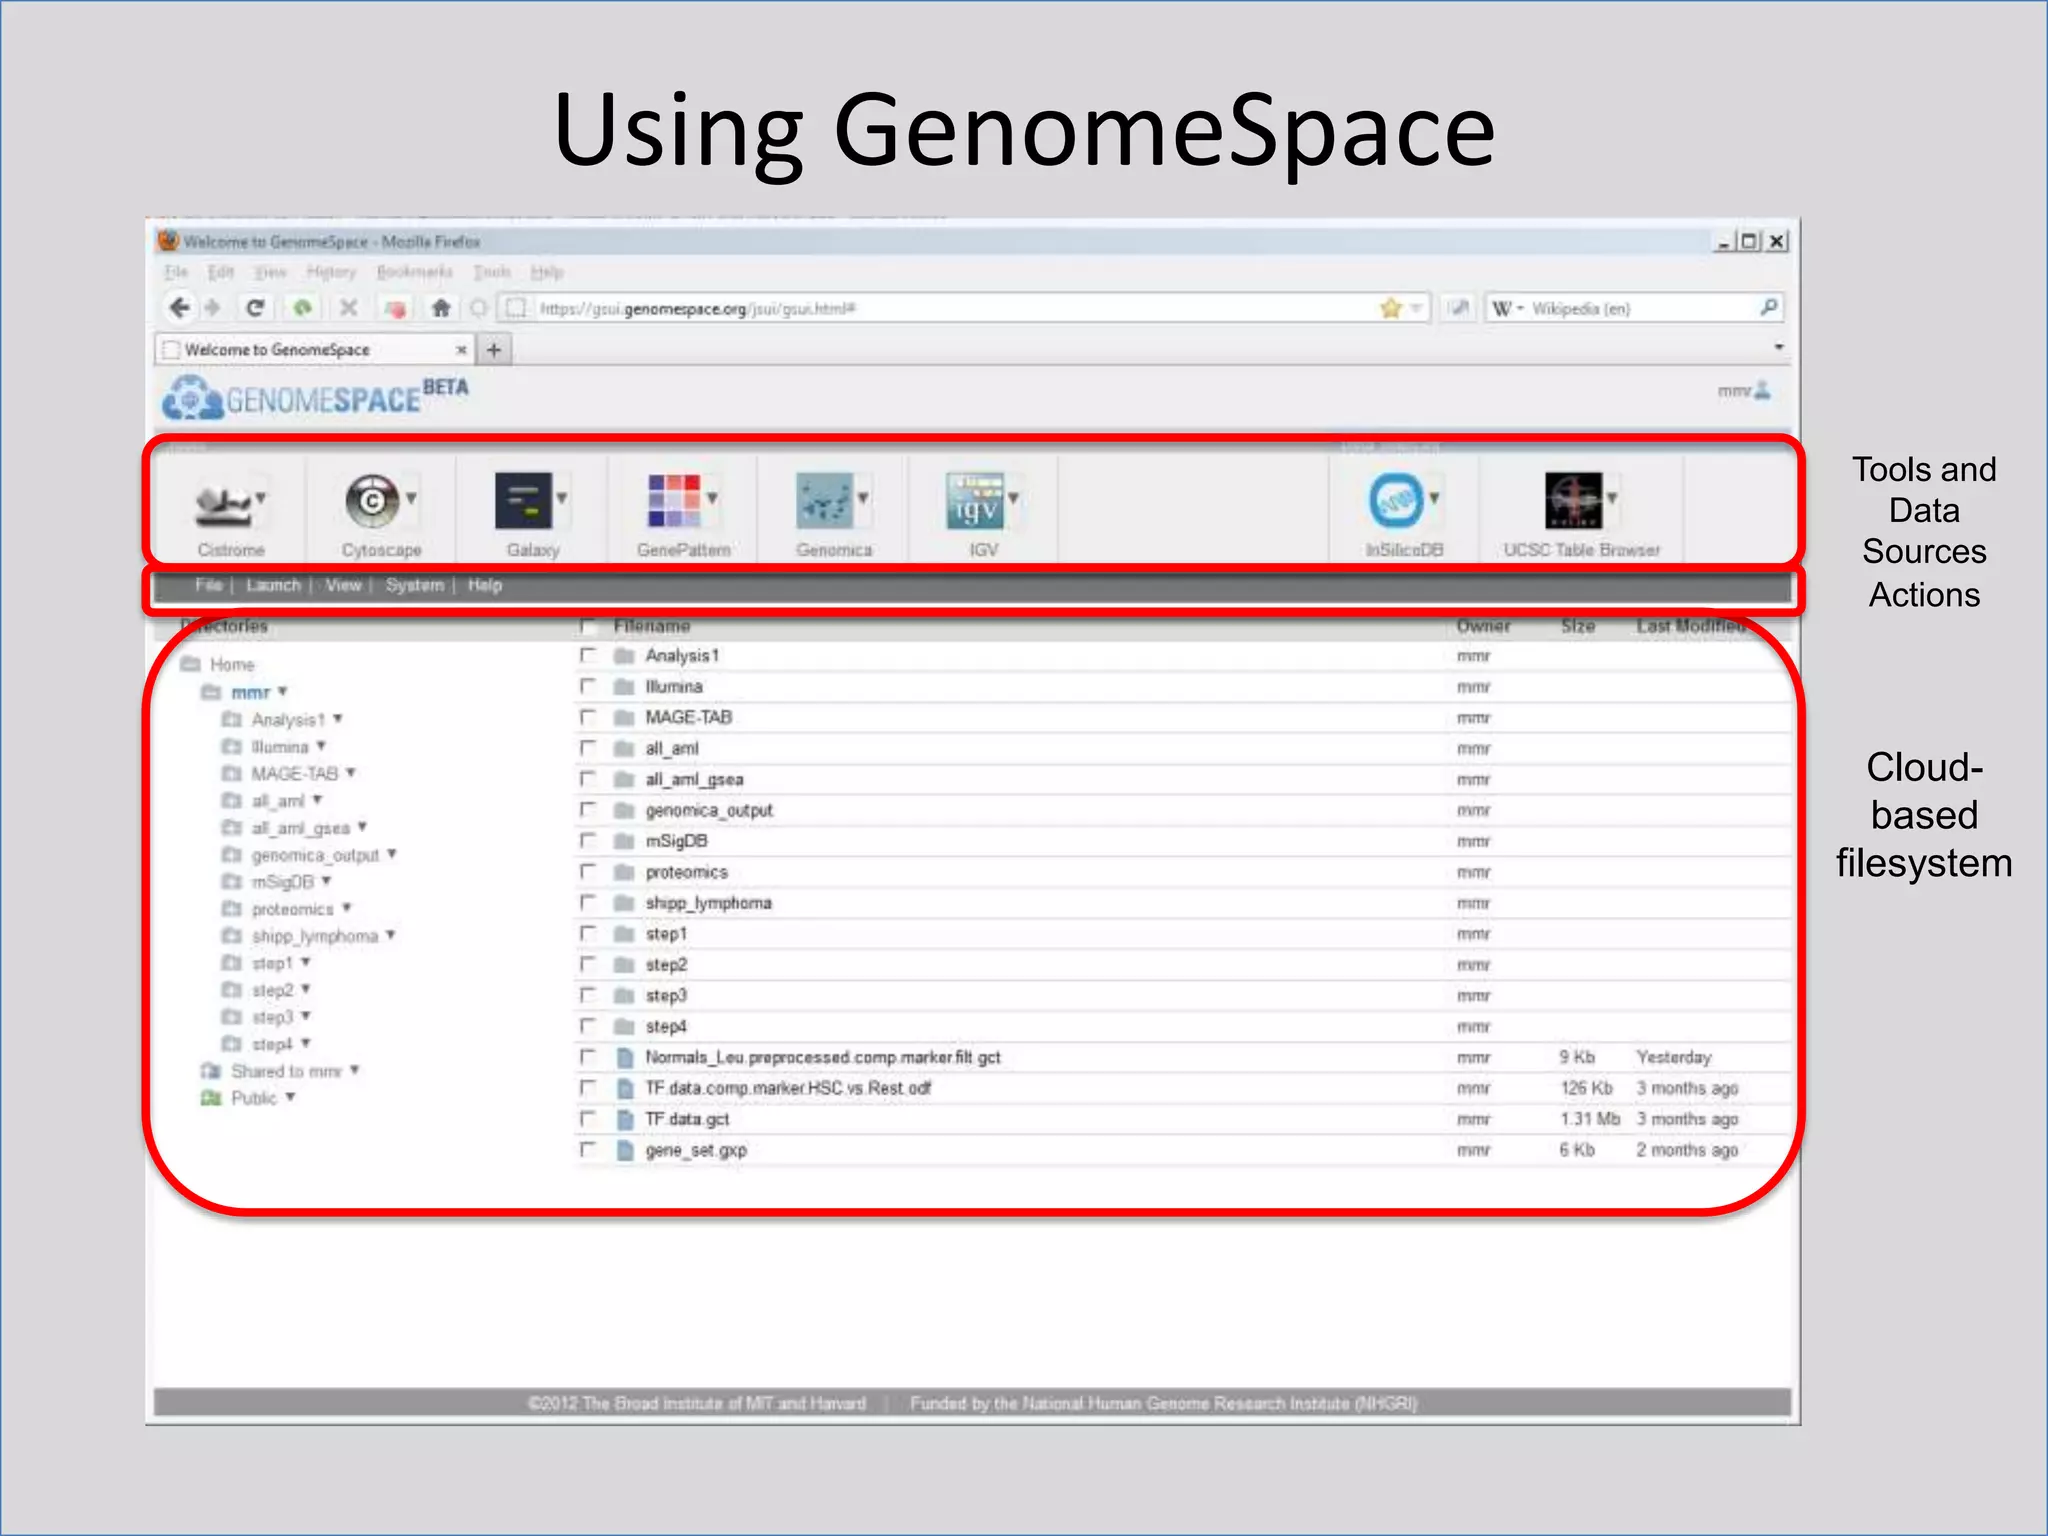The image size is (2048, 1536).
Task: Go forward with browser forward arrow
Action: tap(212, 307)
